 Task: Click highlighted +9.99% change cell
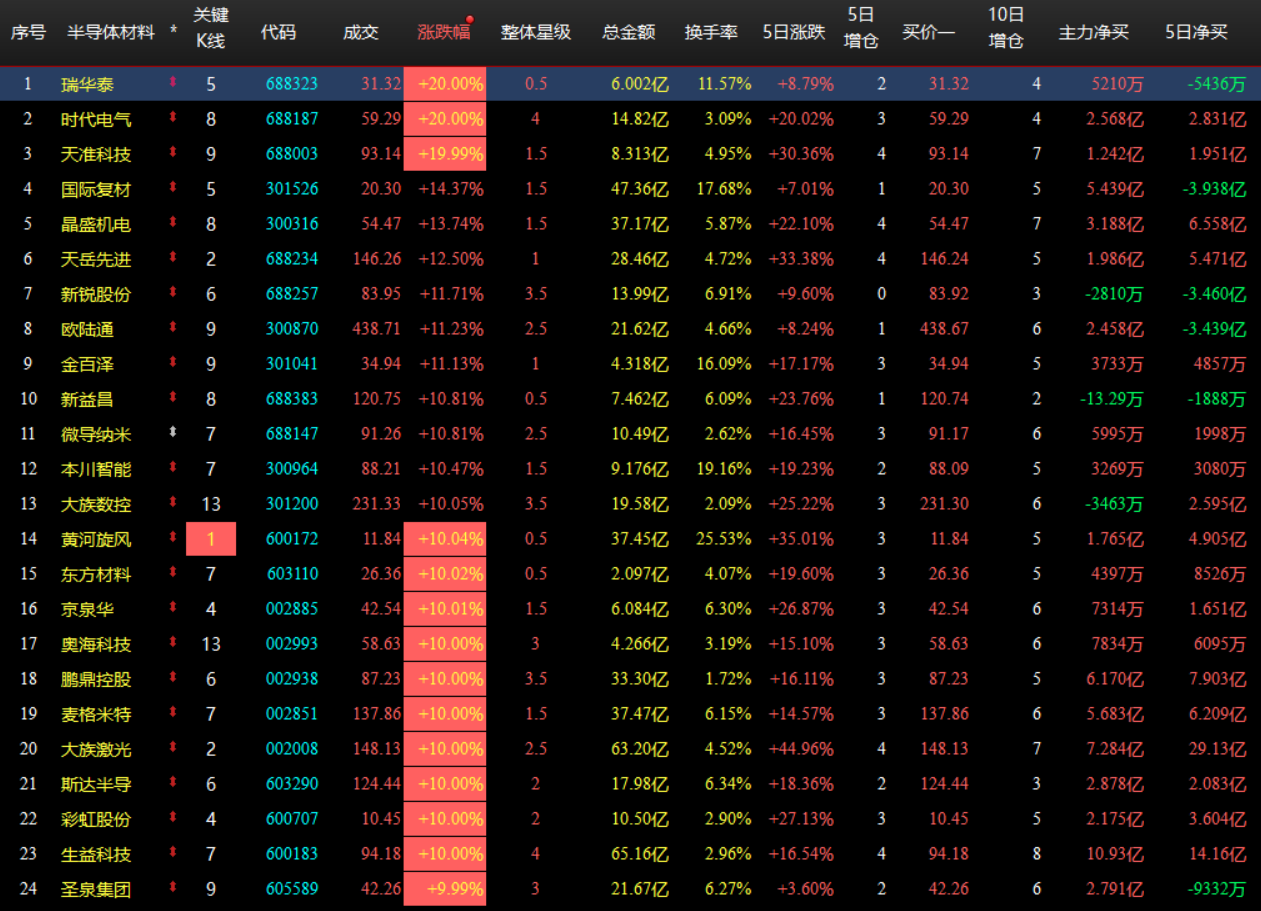point(445,889)
